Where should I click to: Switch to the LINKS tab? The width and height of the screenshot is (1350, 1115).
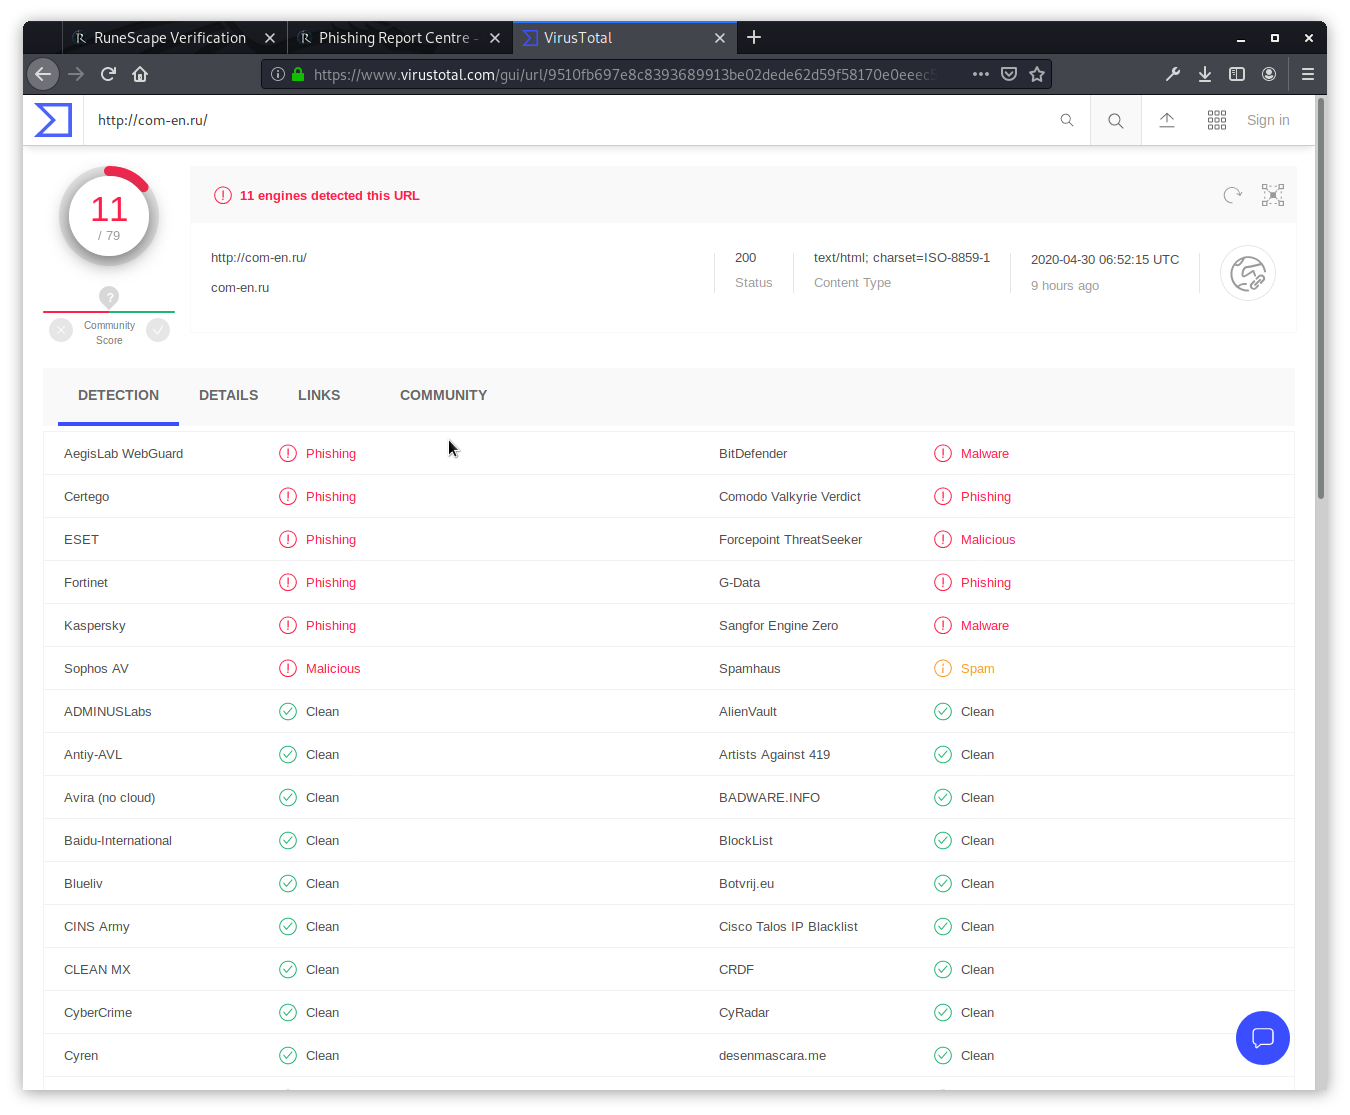[319, 395]
